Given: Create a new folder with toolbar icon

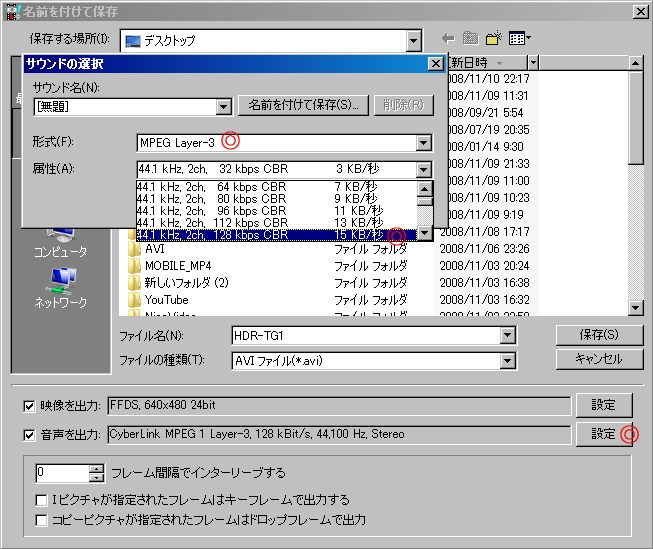Looking at the screenshot, I should point(494,38).
